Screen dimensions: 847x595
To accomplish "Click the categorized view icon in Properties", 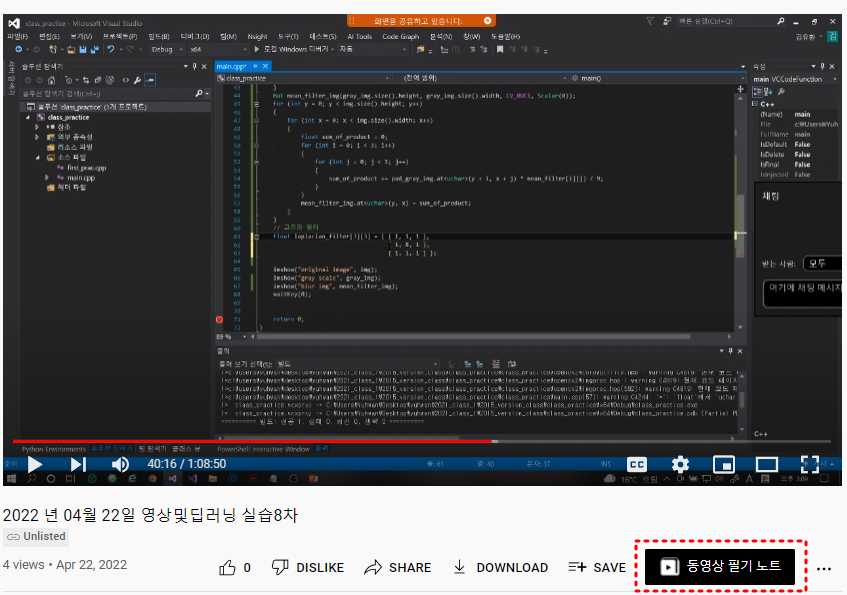I will coord(757,91).
